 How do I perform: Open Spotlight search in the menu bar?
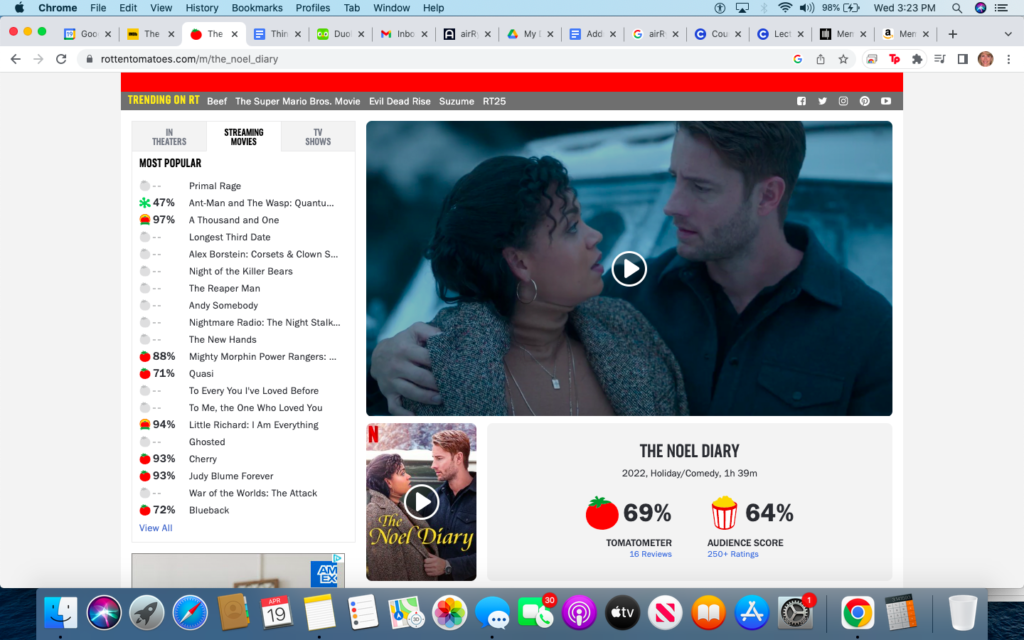click(957, 8)
